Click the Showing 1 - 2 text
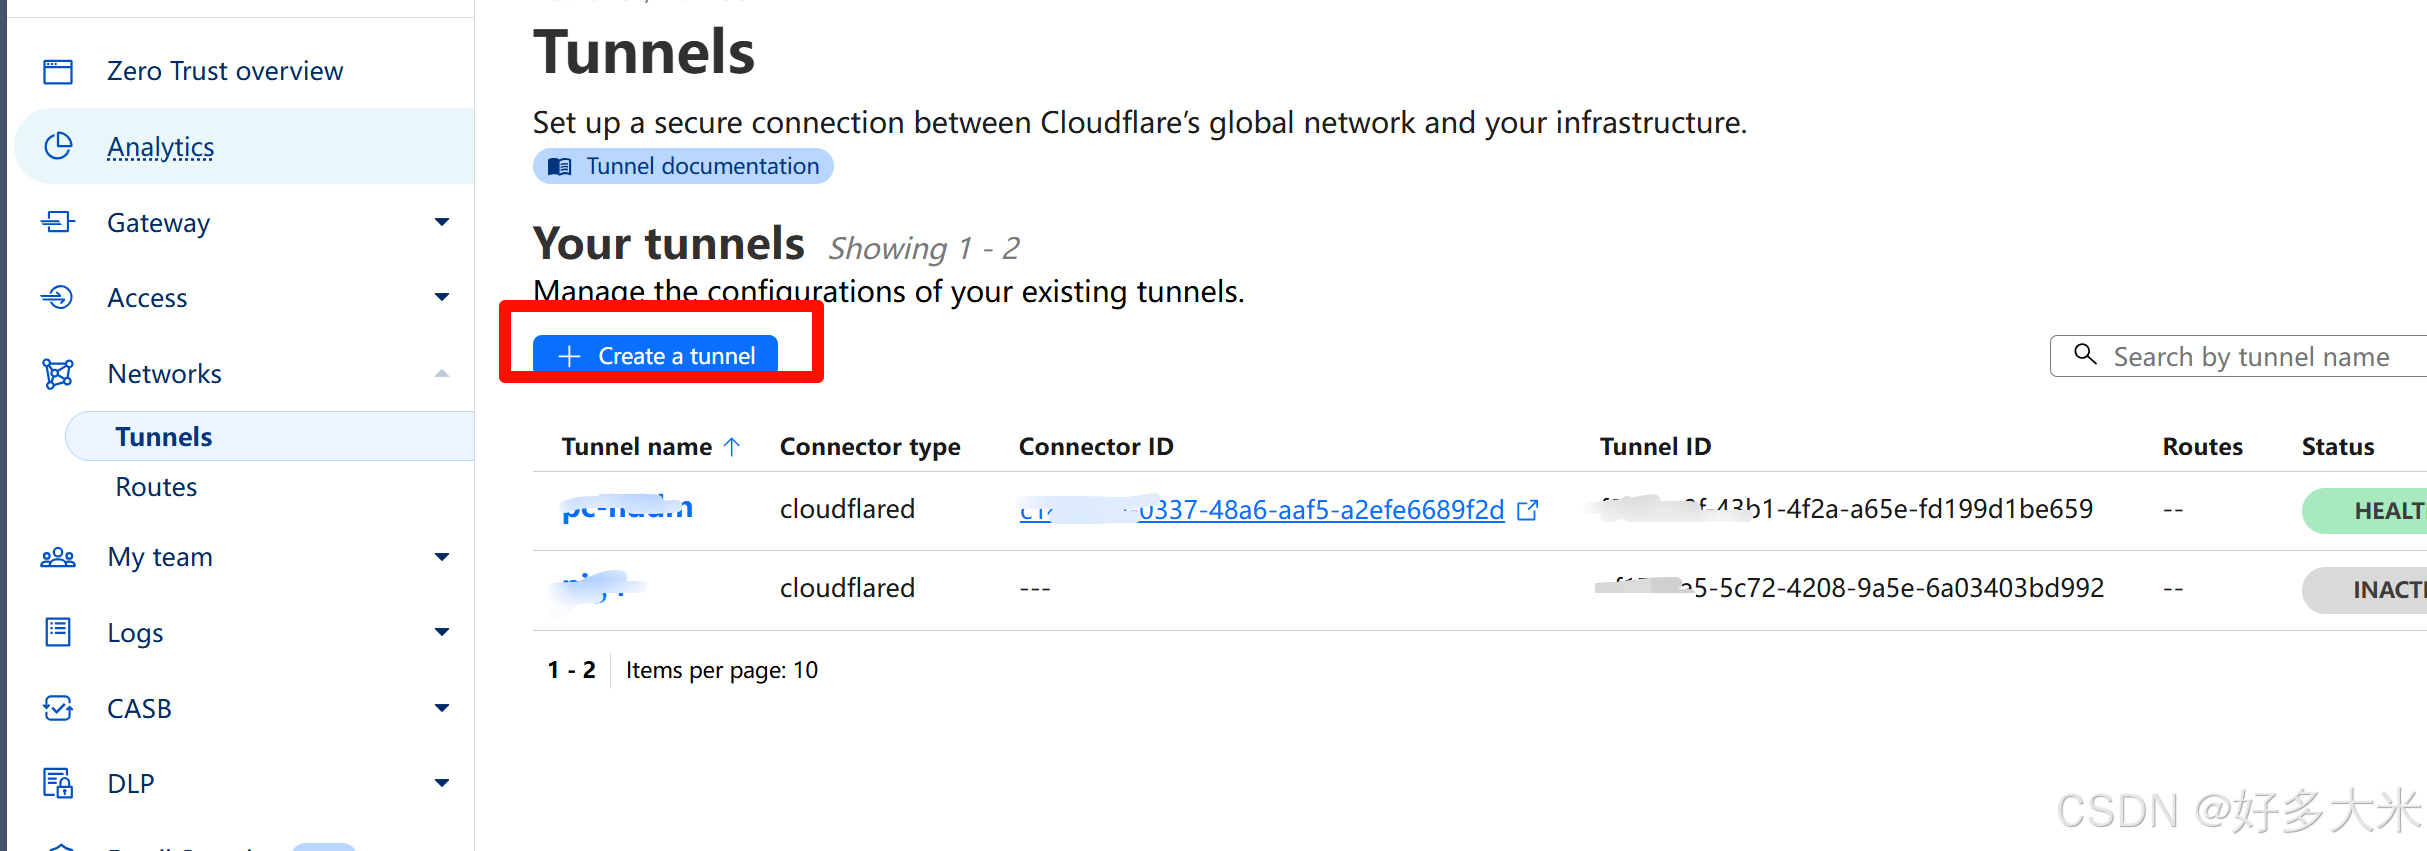The width and height of the screenshot is (2427, 851). (x=924, y=248)
